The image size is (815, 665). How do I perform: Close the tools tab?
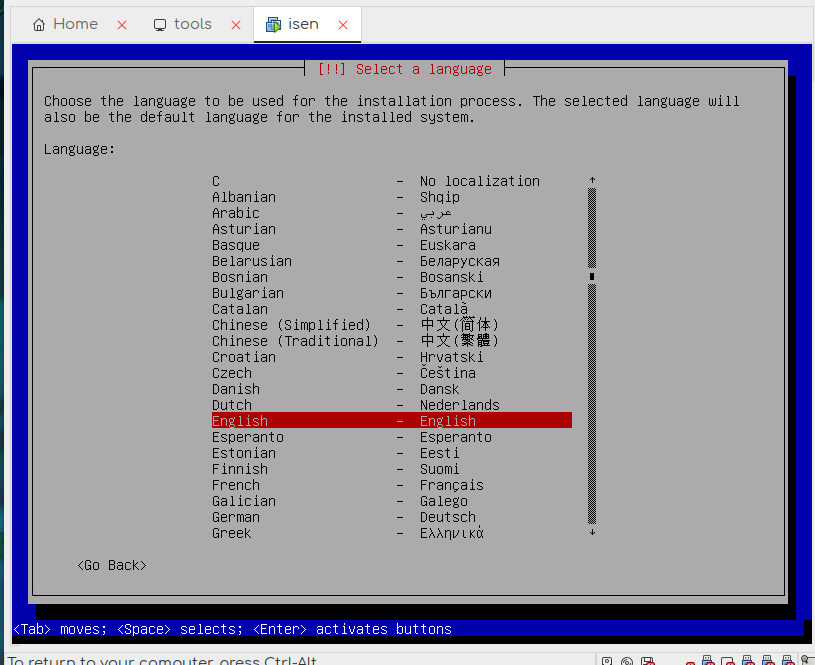pyautogui.click(x=236, y=25)
